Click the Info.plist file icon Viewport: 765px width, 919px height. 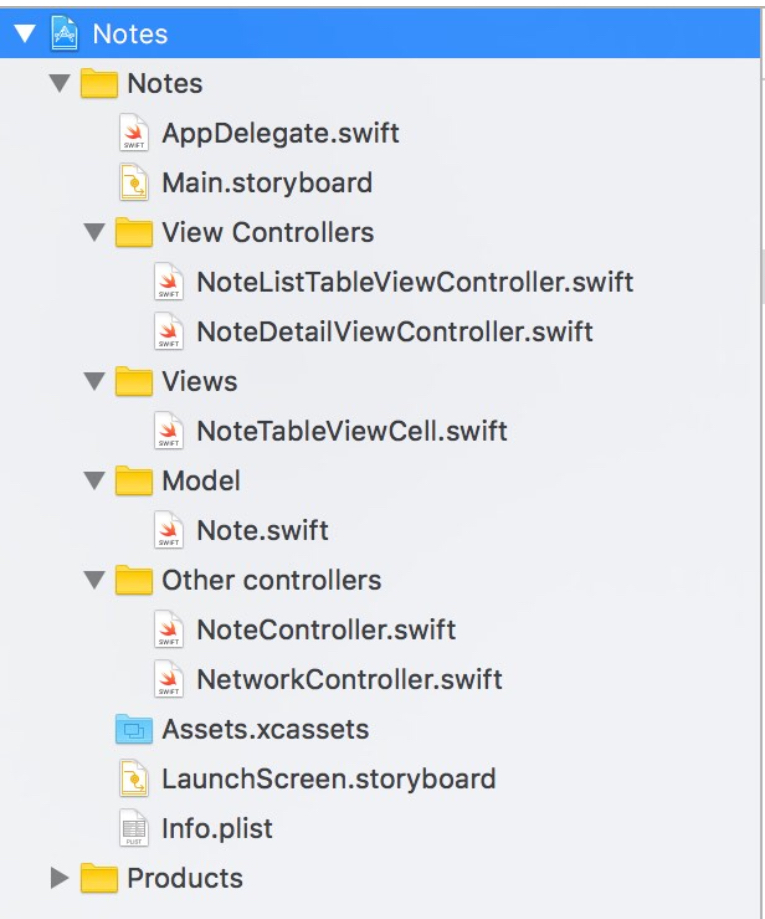[134, 828]
